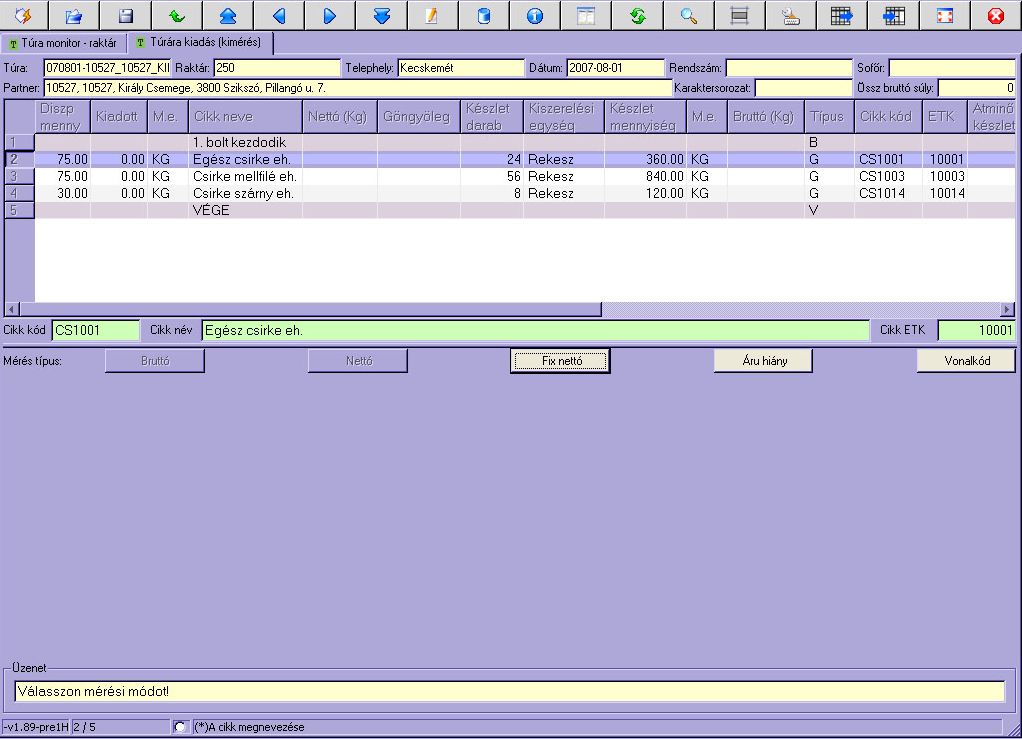The image size is (1022, 739).
Task: Click the save floppy disk icon
Action: [x=125, y=16]
